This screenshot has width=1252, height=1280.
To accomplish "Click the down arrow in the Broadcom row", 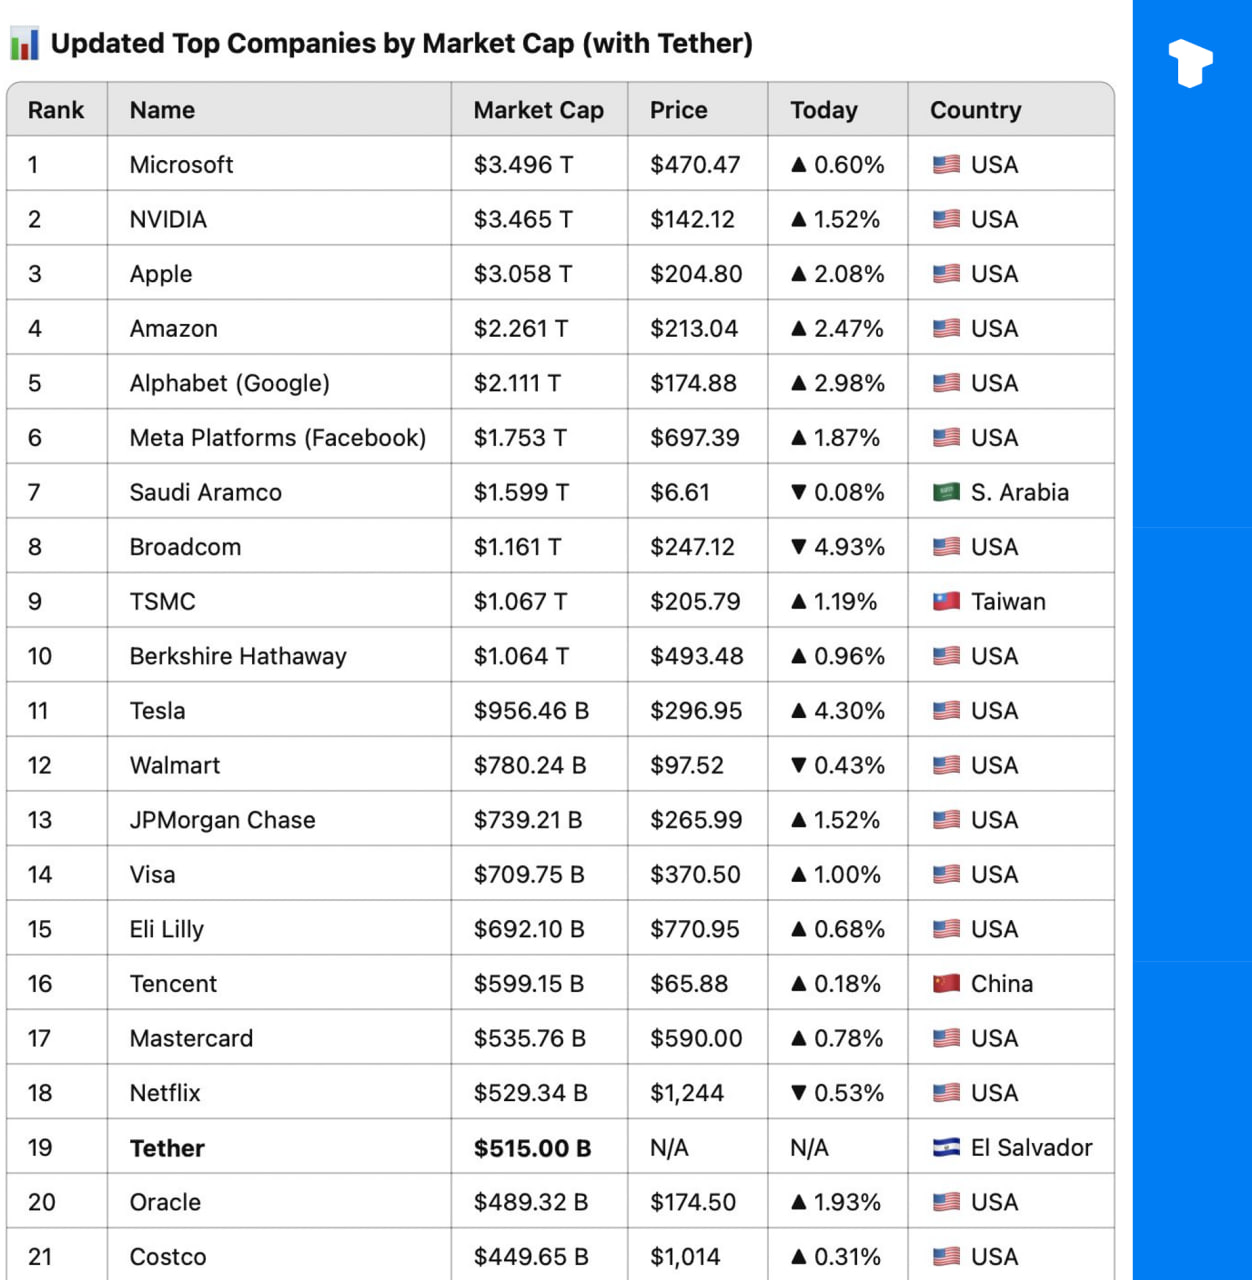I will click(x=798, y=547).
